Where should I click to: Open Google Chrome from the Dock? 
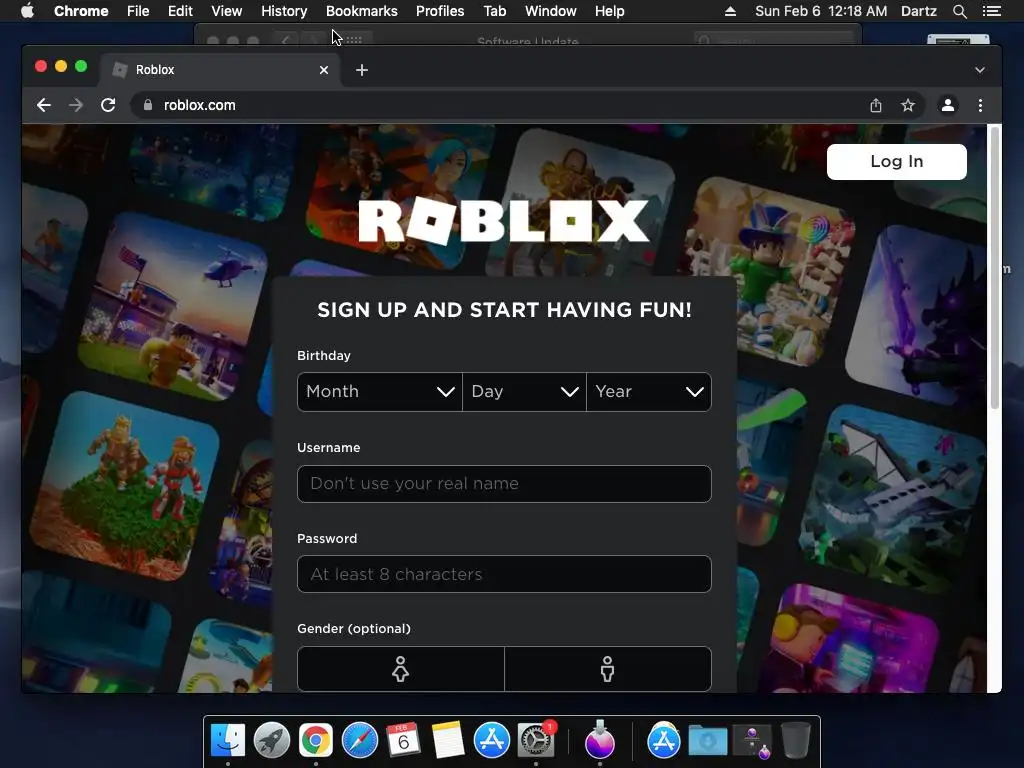(x=315, y=741)
